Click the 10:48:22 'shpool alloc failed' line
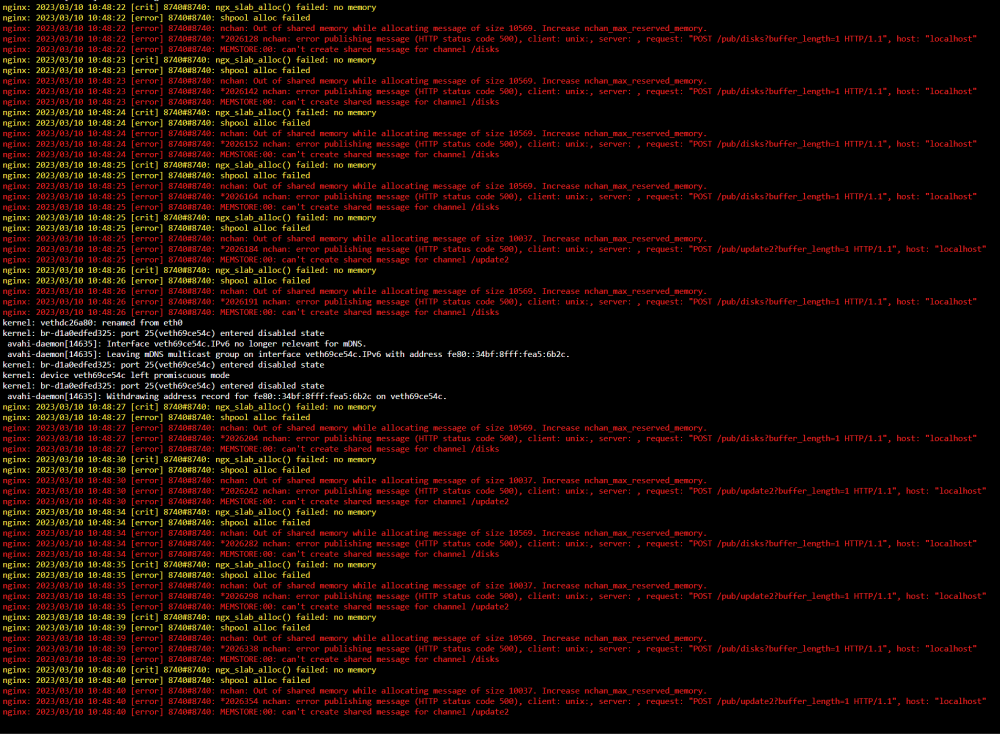 [x=156, y=18]
